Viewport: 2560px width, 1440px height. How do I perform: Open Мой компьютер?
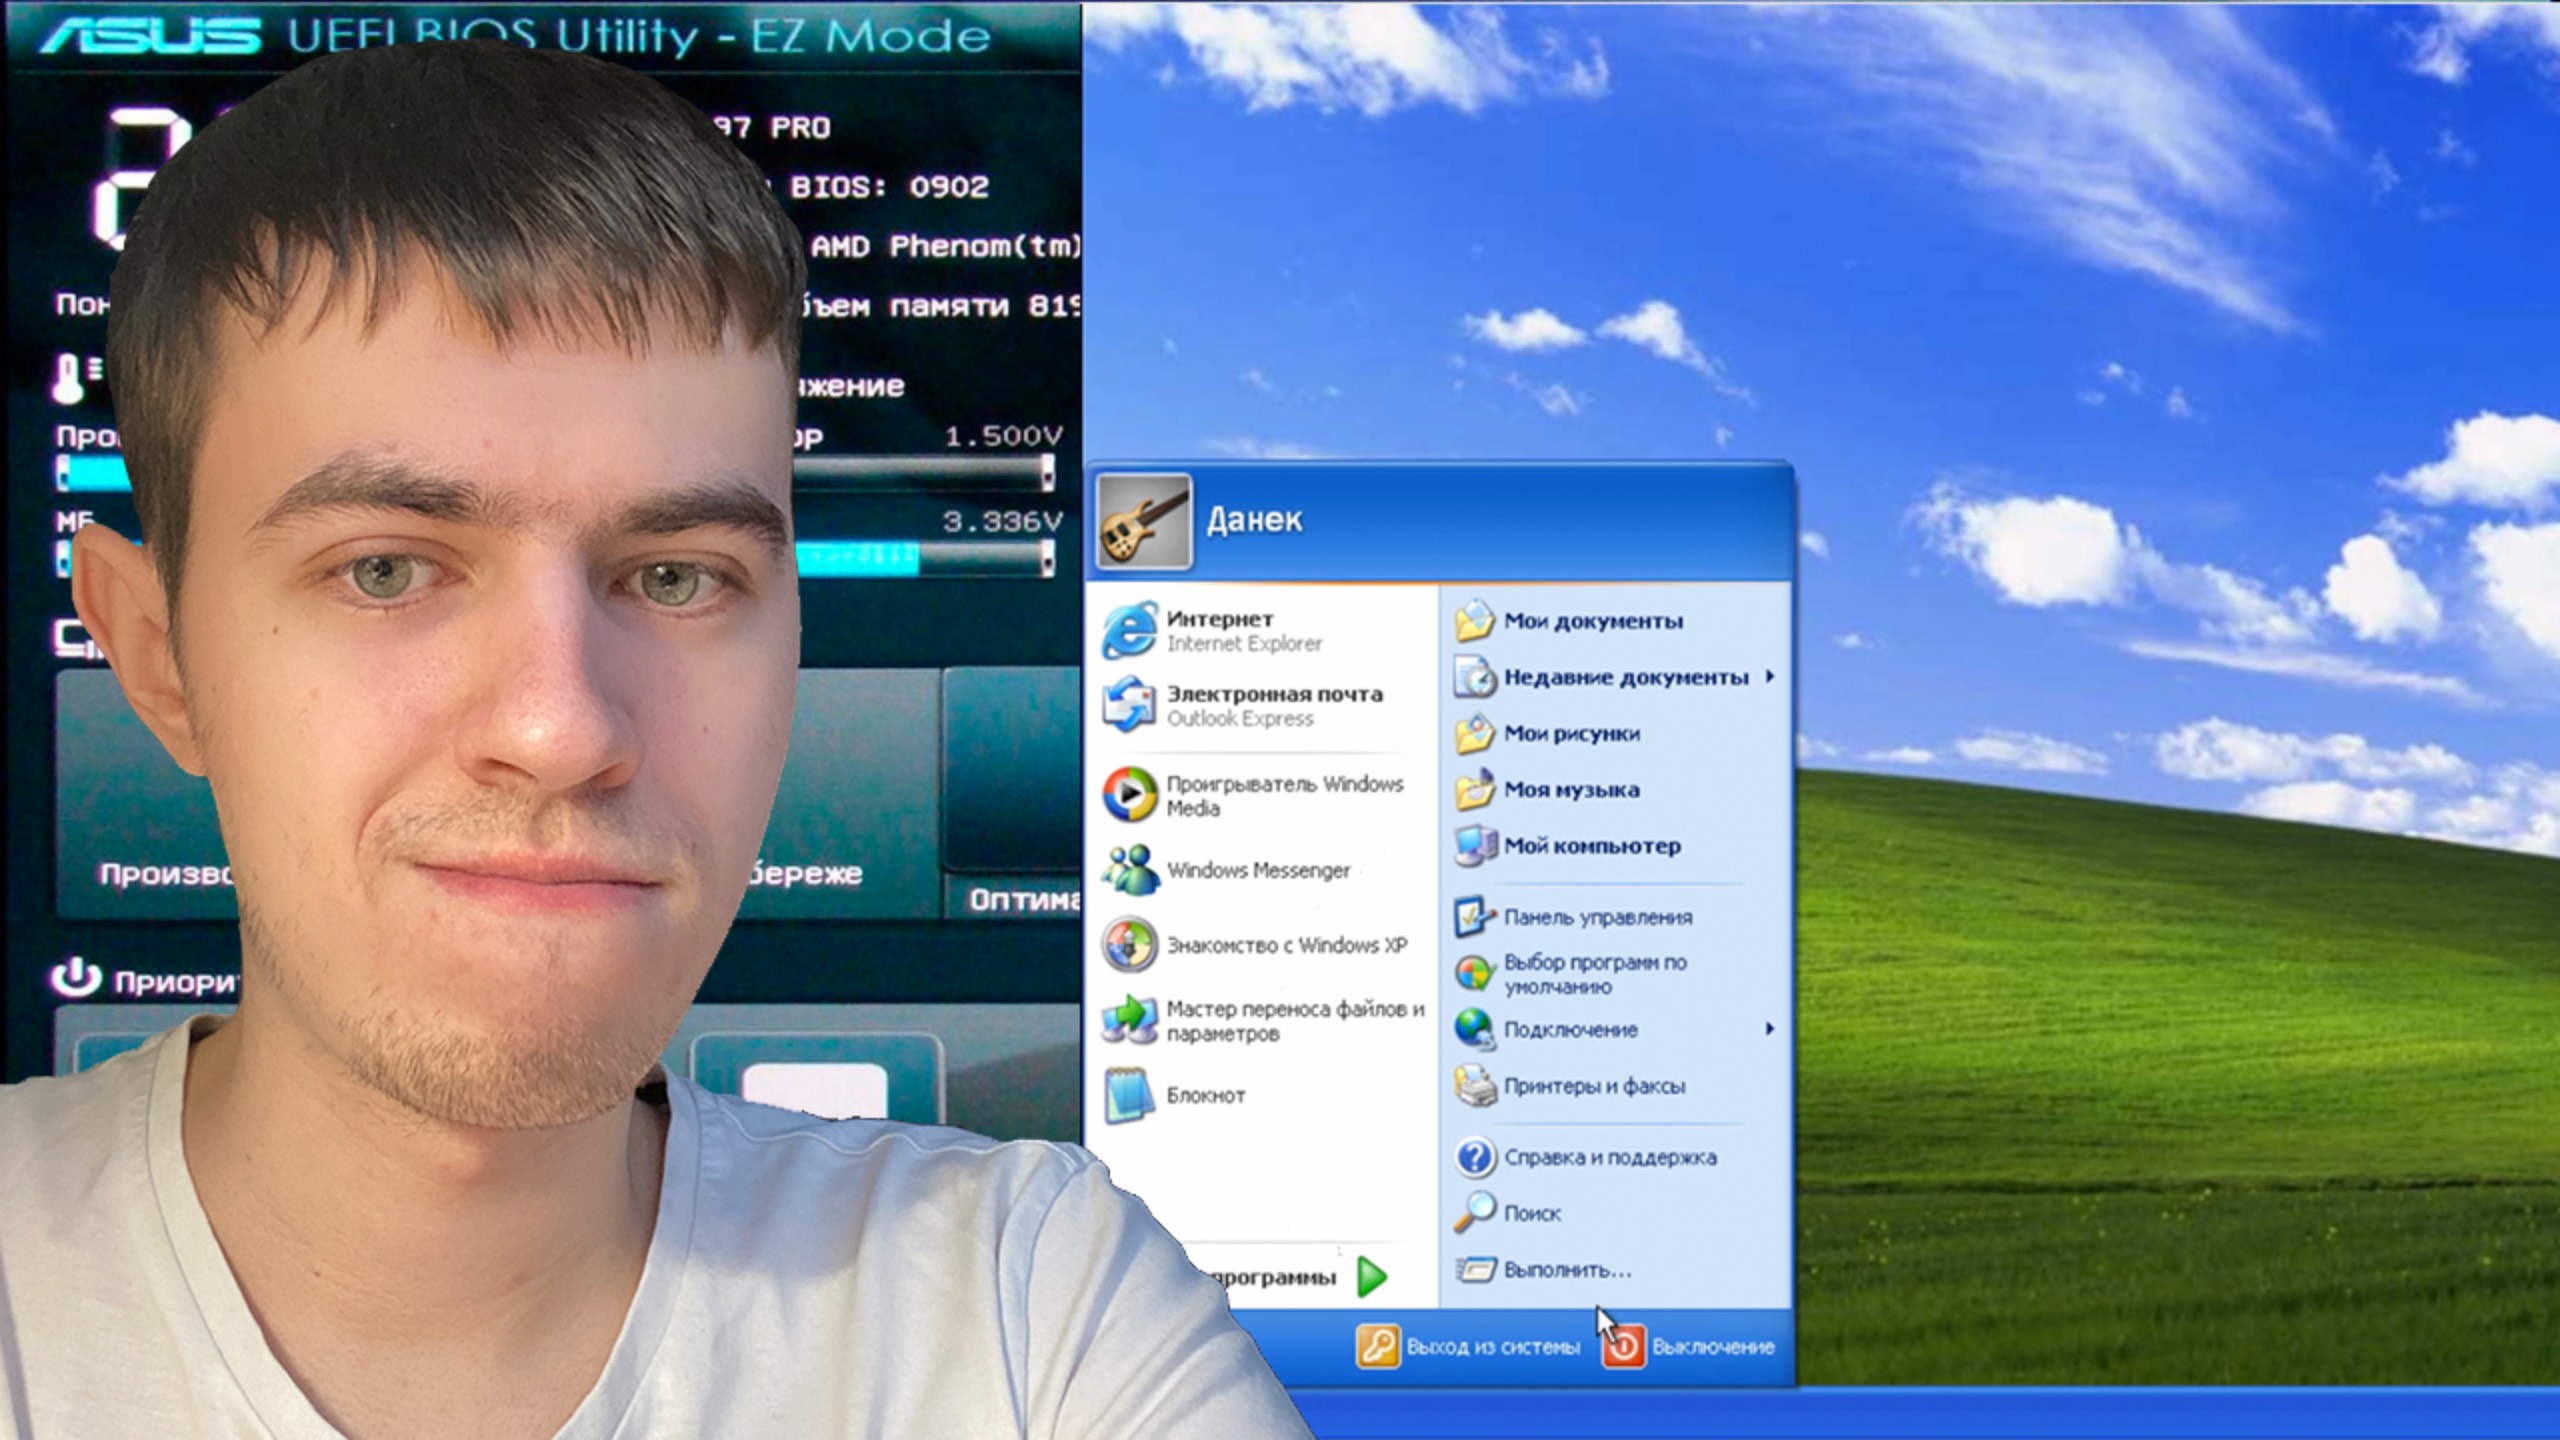pos(1590,845)
